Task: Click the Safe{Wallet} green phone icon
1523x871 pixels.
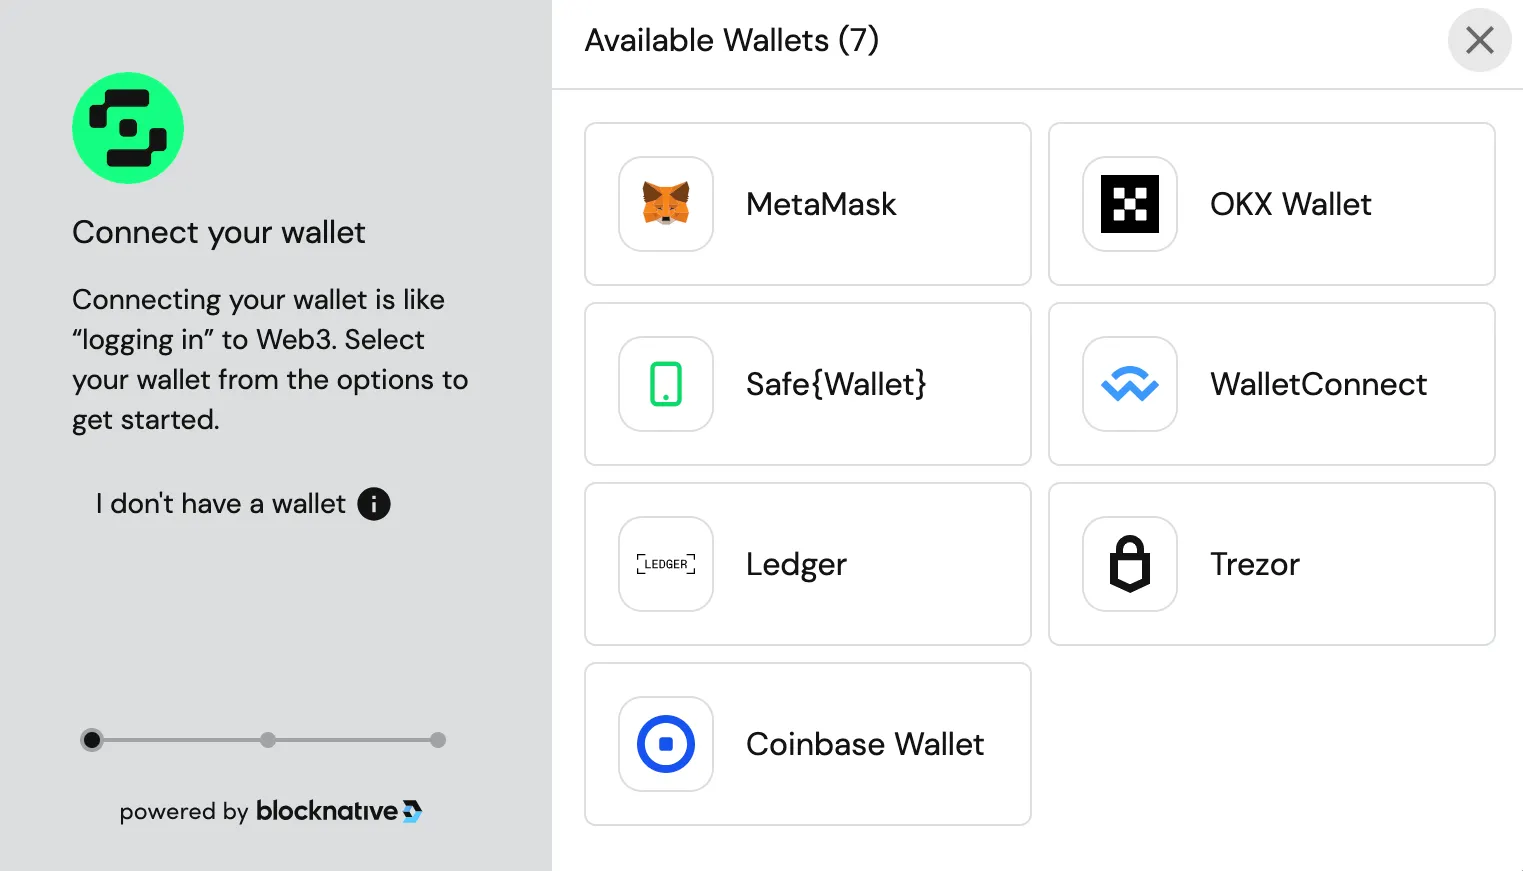Action: click(x=666, y=384)
